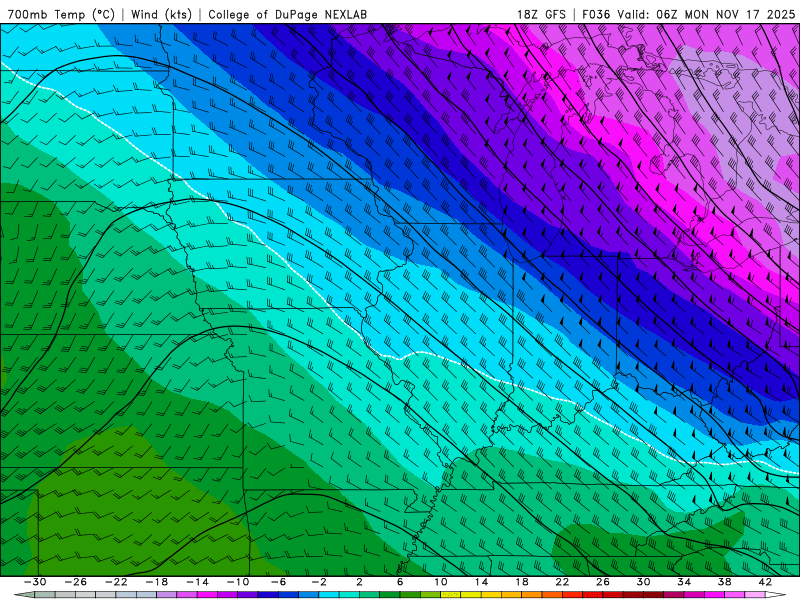This screenshot has height=600, width=800.
Task: Click the 42 colorbar label
Action: (x=765, y=582)
